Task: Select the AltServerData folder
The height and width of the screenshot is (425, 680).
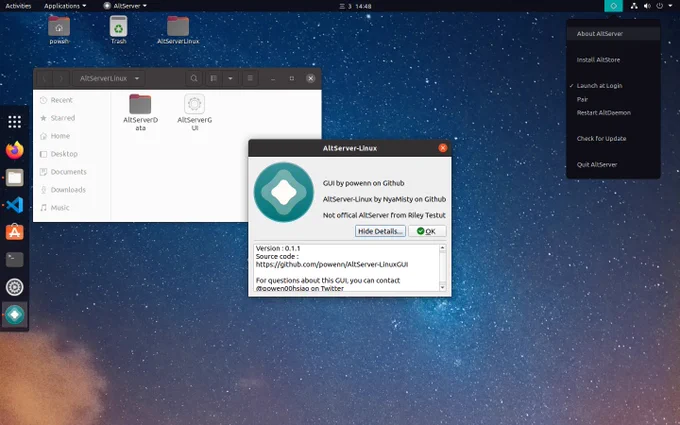Action: pyautogui.click(x=140, y=112)
